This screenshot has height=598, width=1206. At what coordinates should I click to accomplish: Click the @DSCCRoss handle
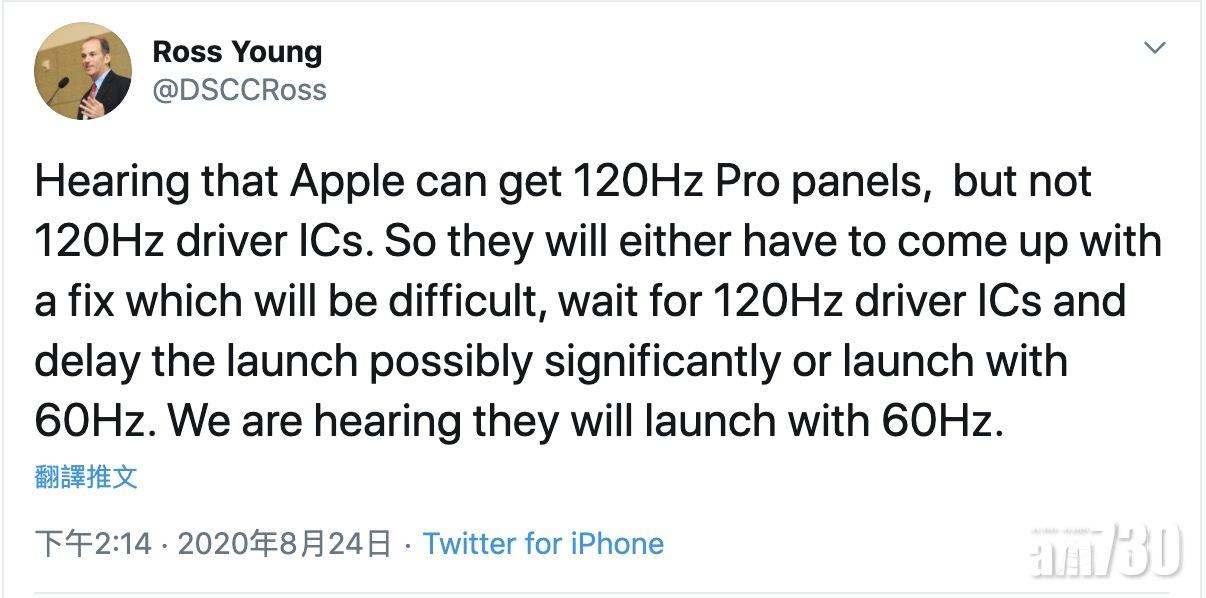[x=239, y=90]
